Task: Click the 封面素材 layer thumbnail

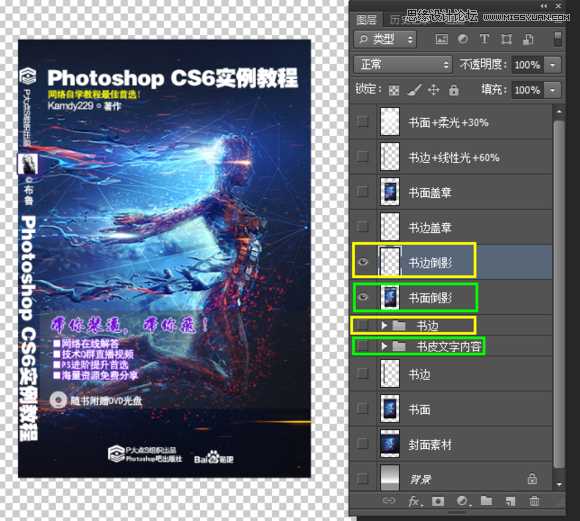Action: coord(390,444)
